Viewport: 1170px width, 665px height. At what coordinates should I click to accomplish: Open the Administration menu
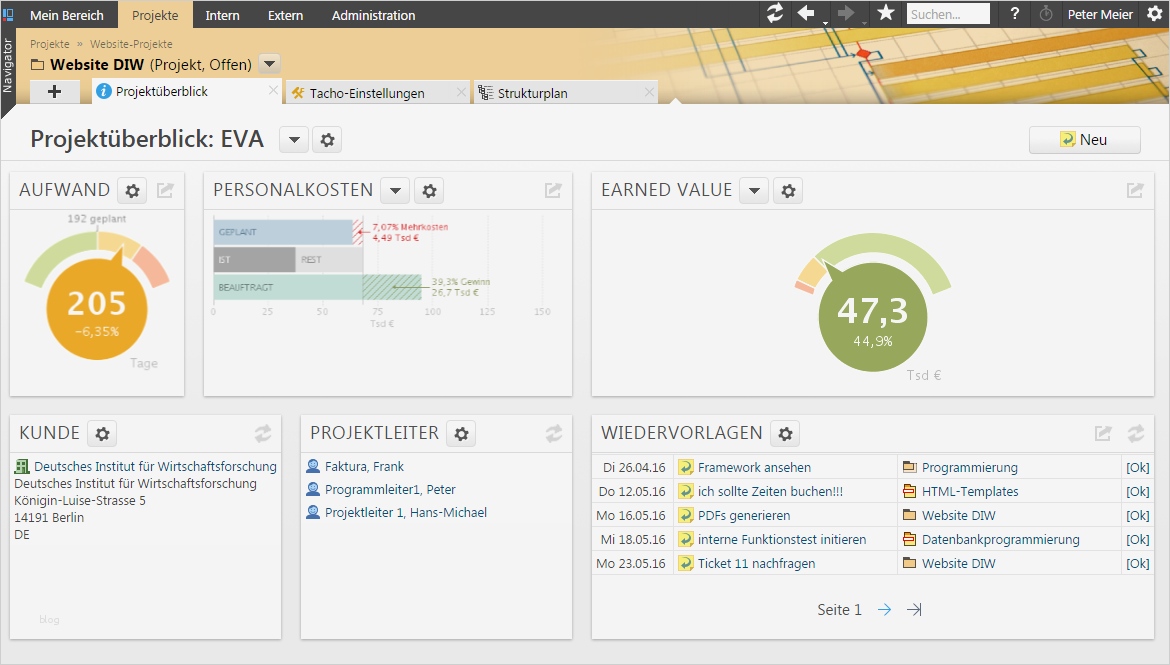(373, 14)
